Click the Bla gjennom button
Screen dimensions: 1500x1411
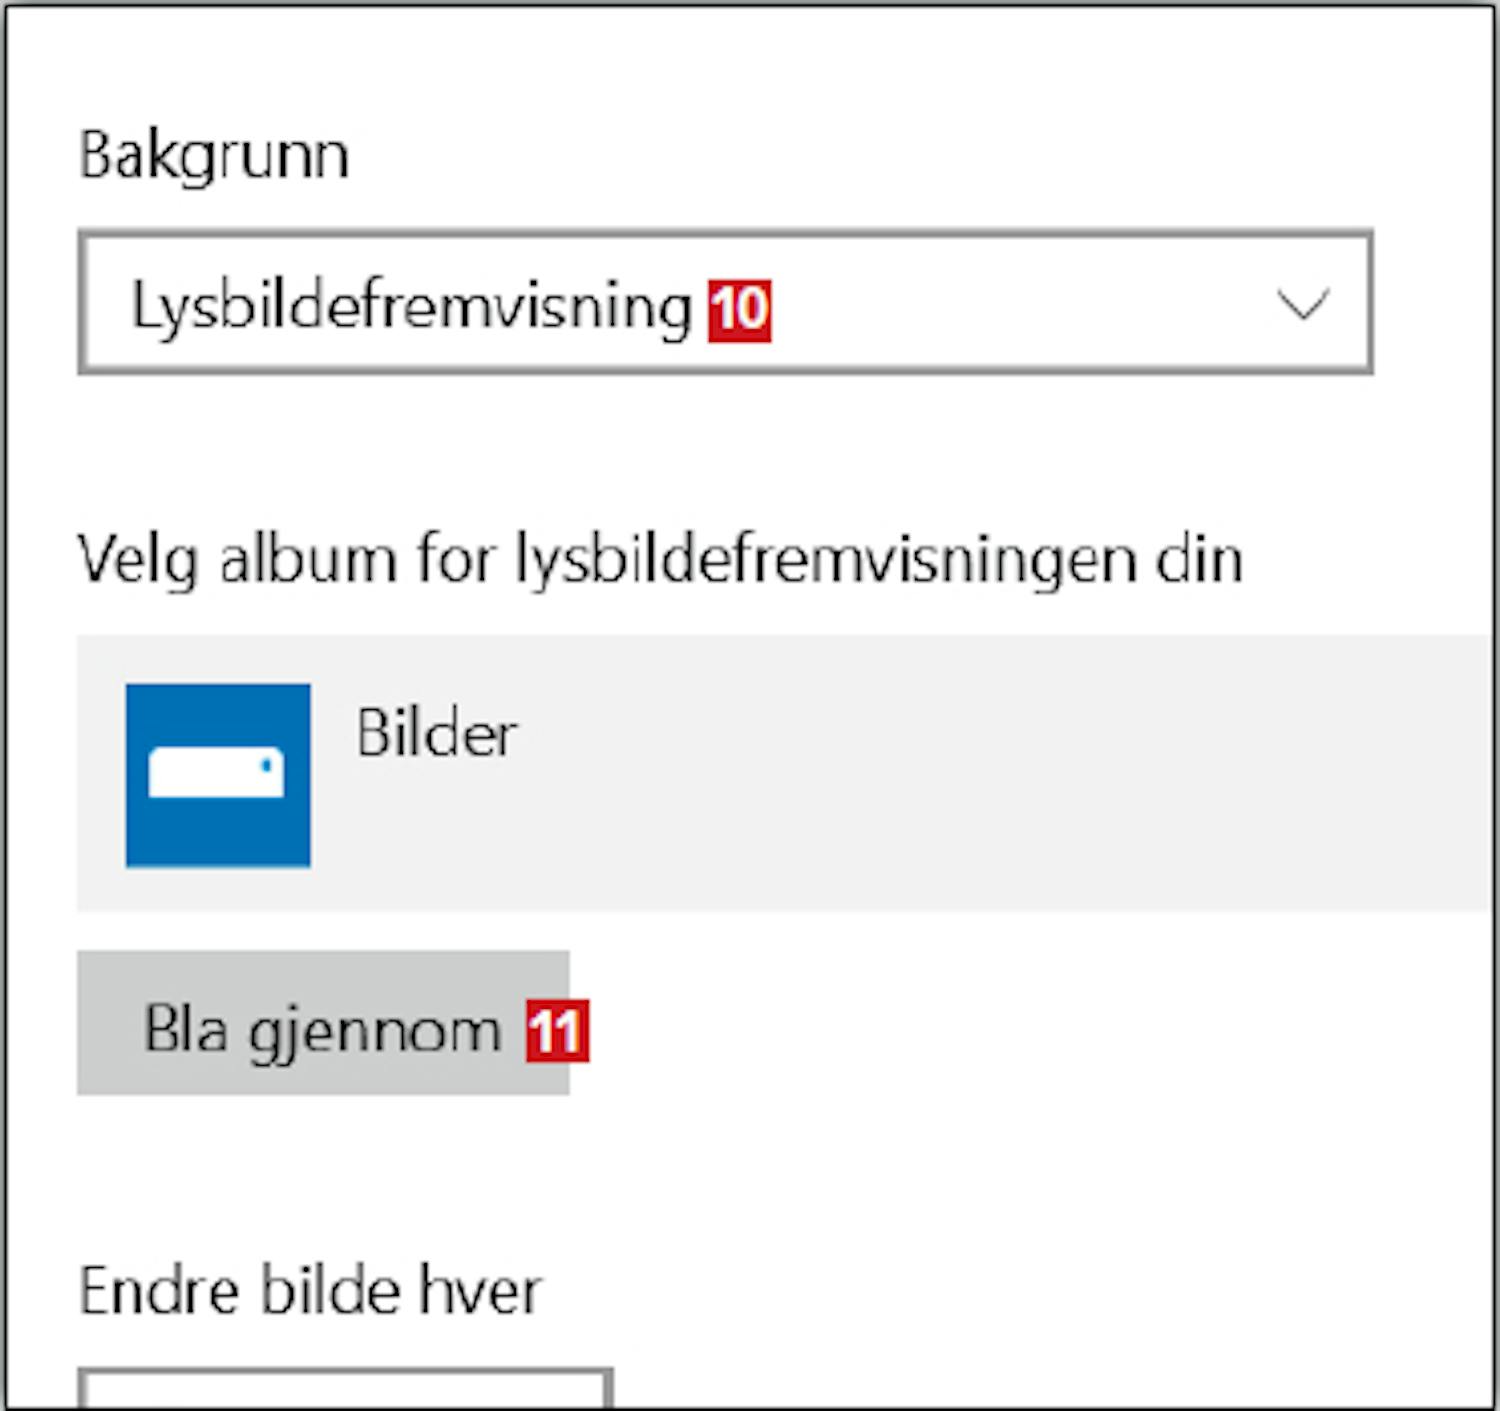[x=323, y=1022]
